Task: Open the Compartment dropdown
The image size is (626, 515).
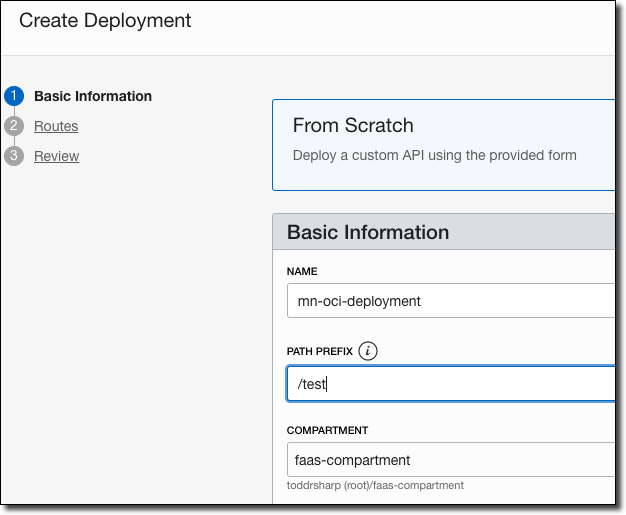Action: [450, 460]
